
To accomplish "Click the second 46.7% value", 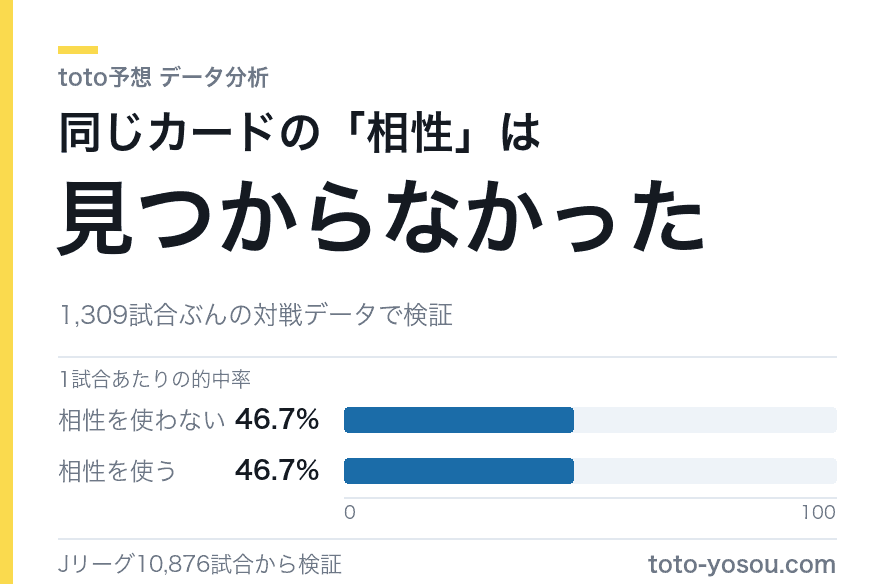I will click(x=277, y=471).
